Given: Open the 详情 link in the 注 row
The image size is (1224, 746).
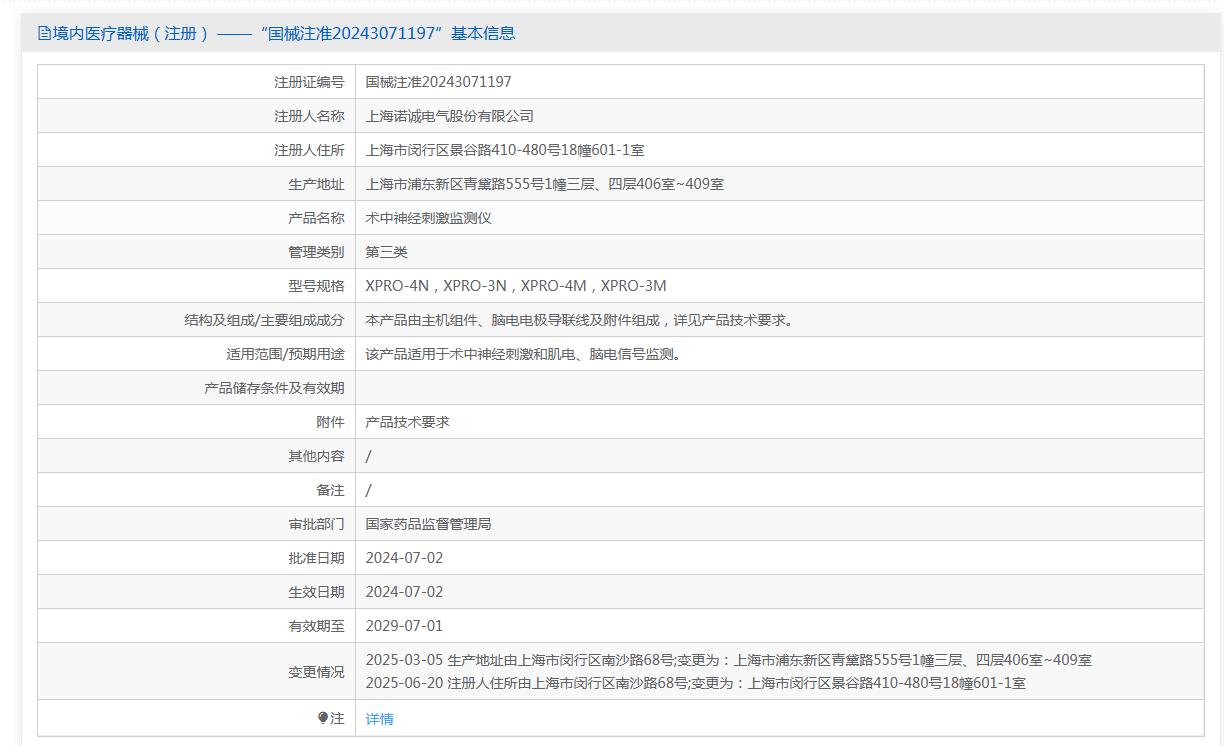Looking at the screenshot, I should coord(380,719).
